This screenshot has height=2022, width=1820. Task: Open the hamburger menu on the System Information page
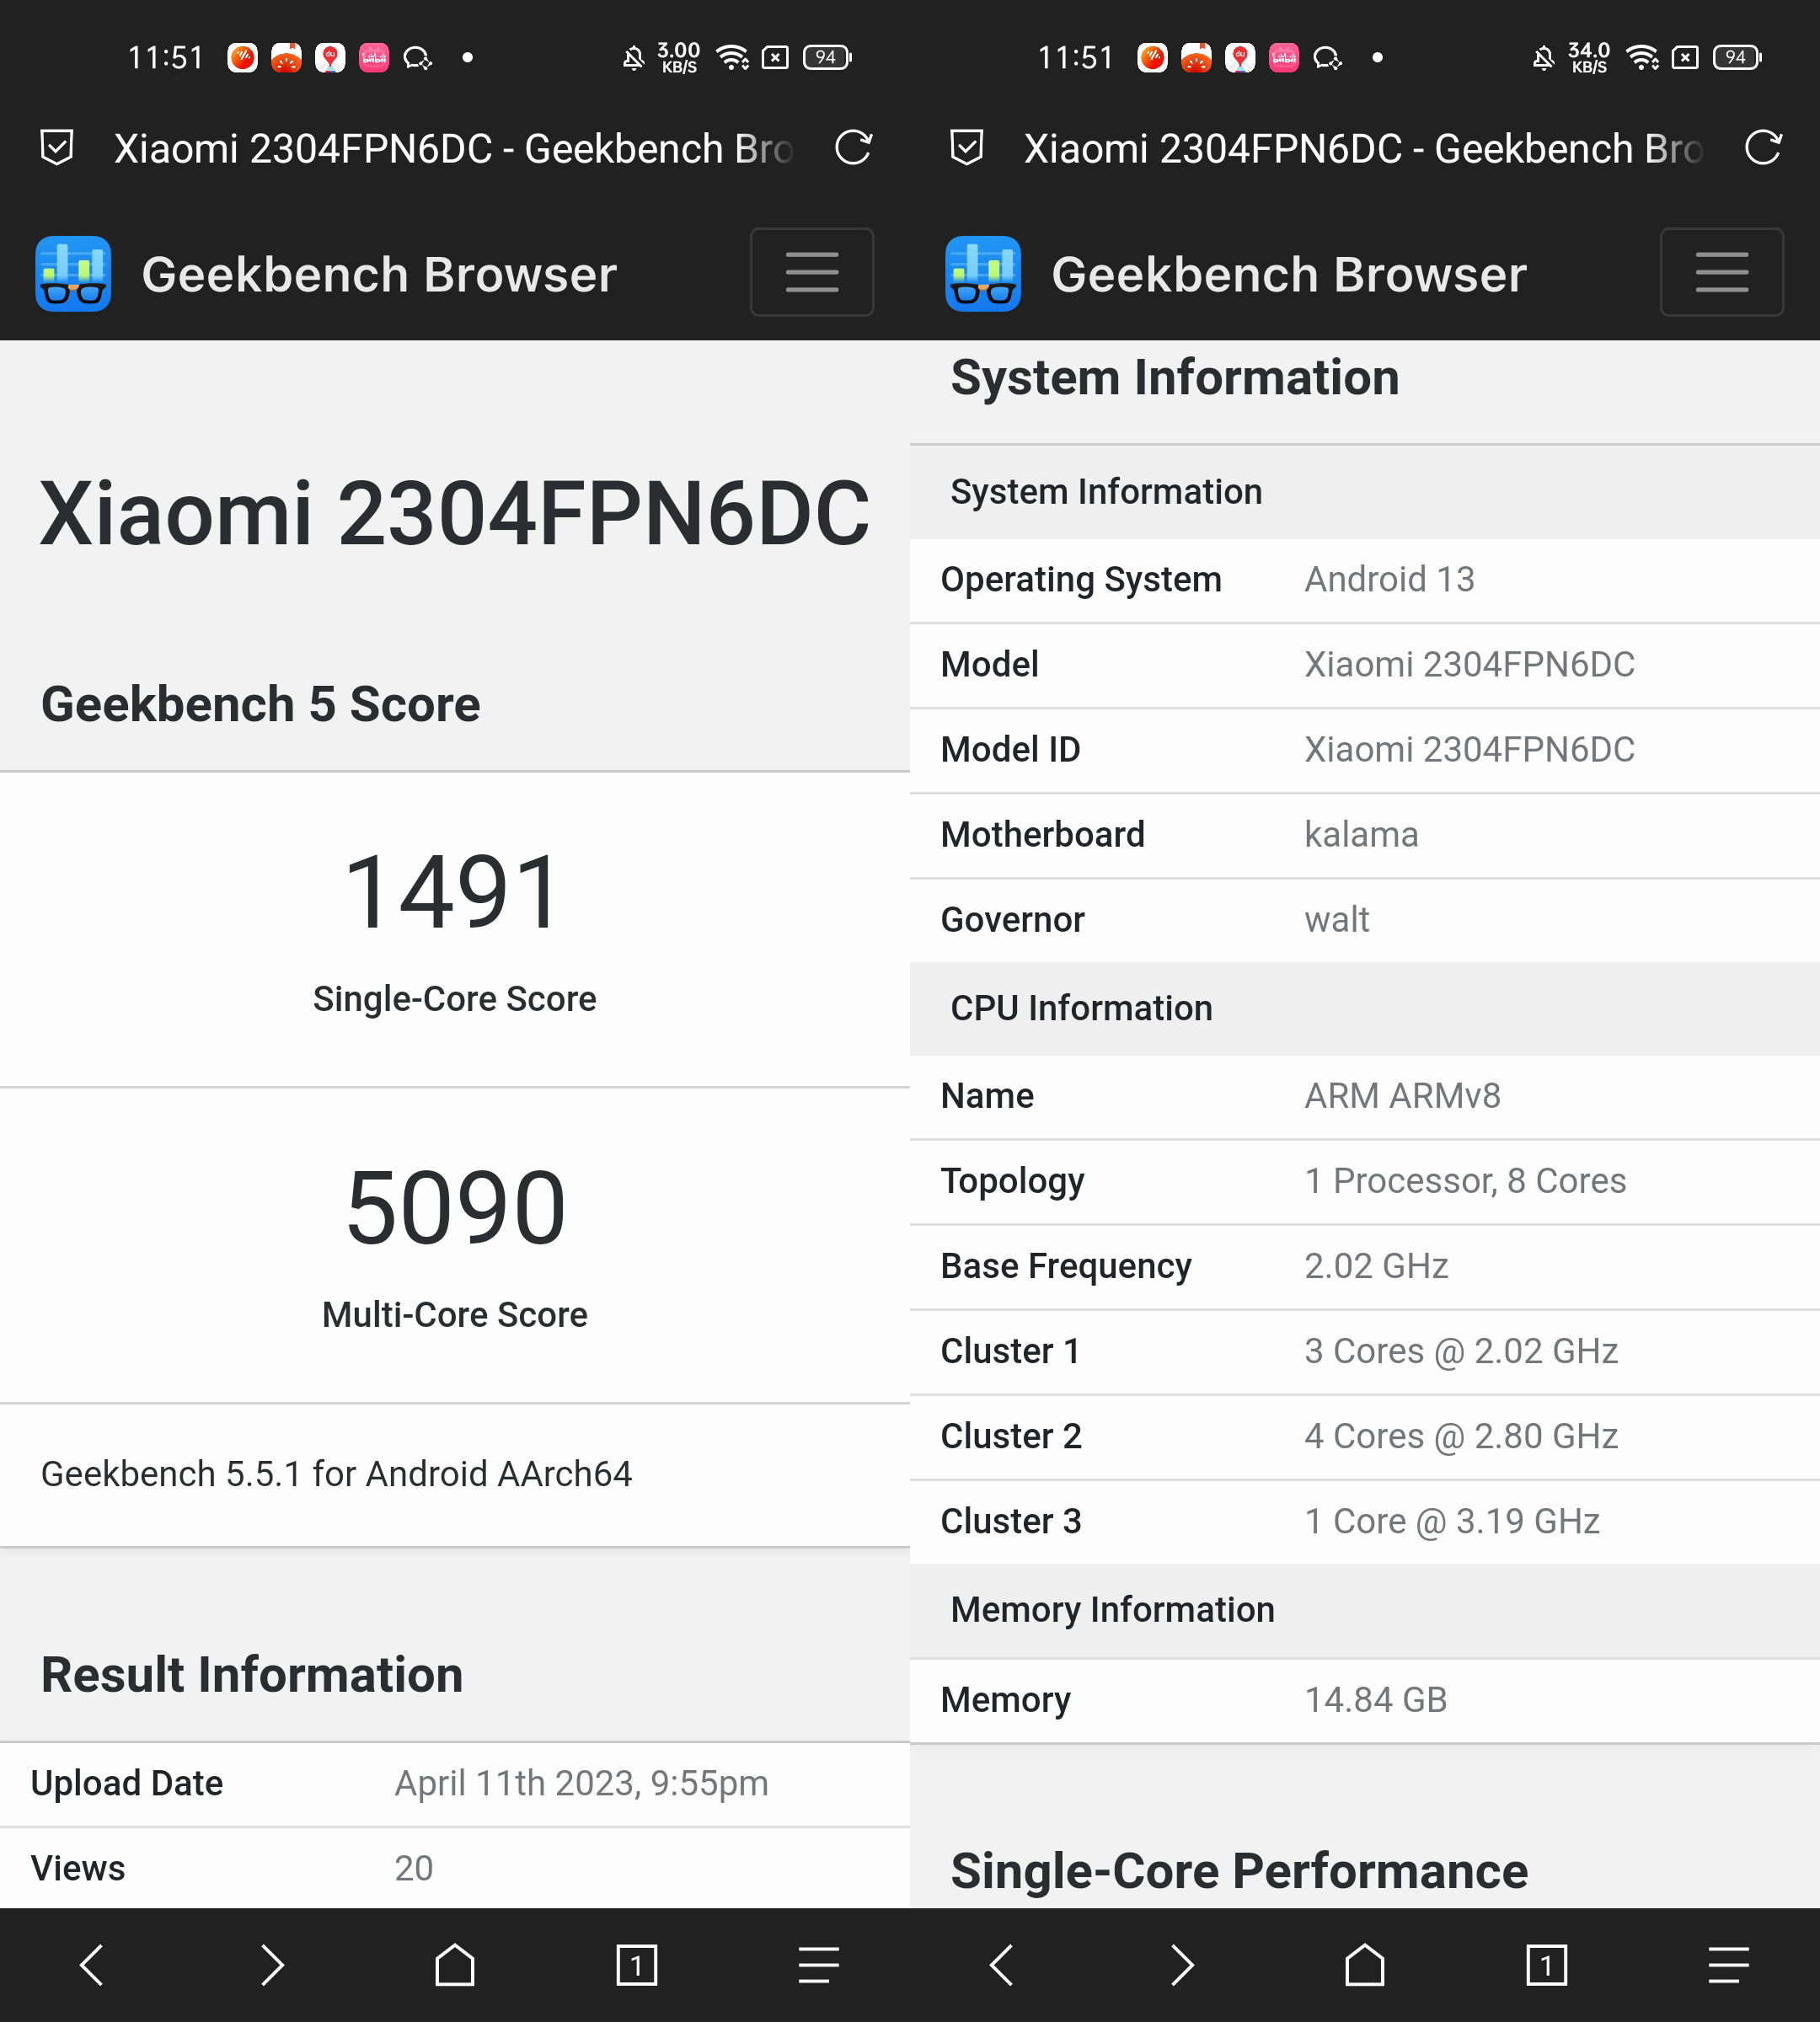[x=1721, y=272]
